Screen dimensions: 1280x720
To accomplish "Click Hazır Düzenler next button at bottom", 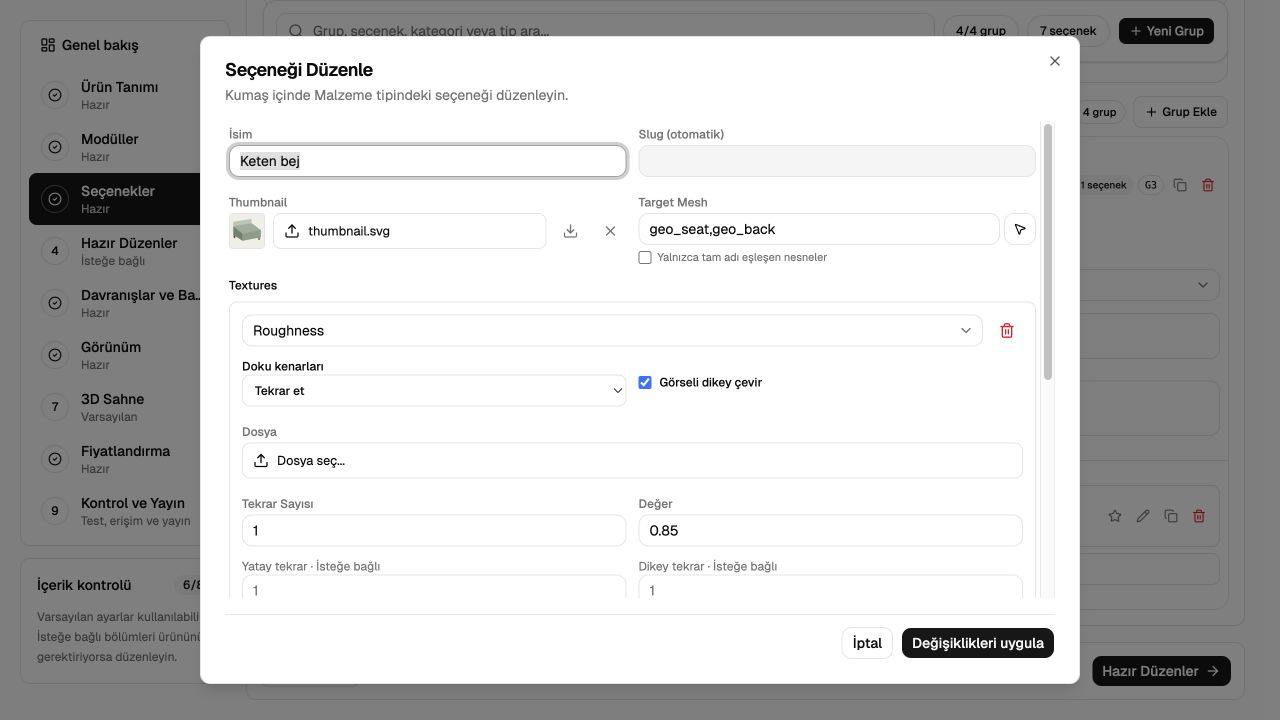I will pyautogui.click(x=1161, y=671).
